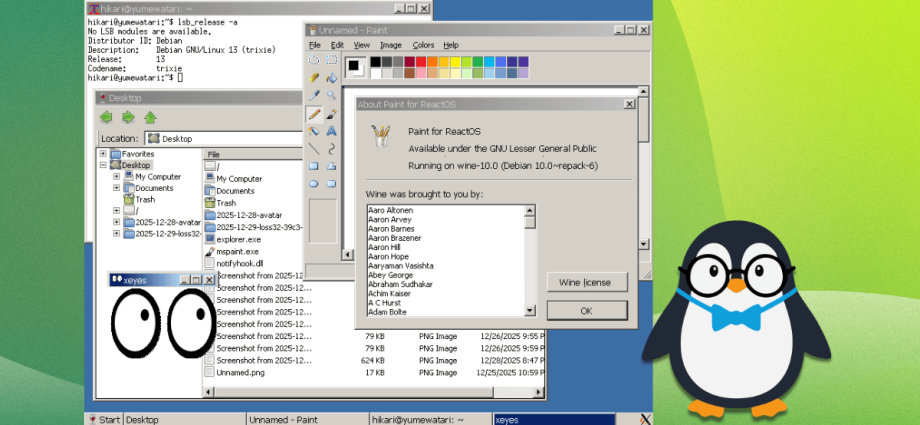
Task: Select the straight Line tool in Paint
Action: click(x=314, y=149)
